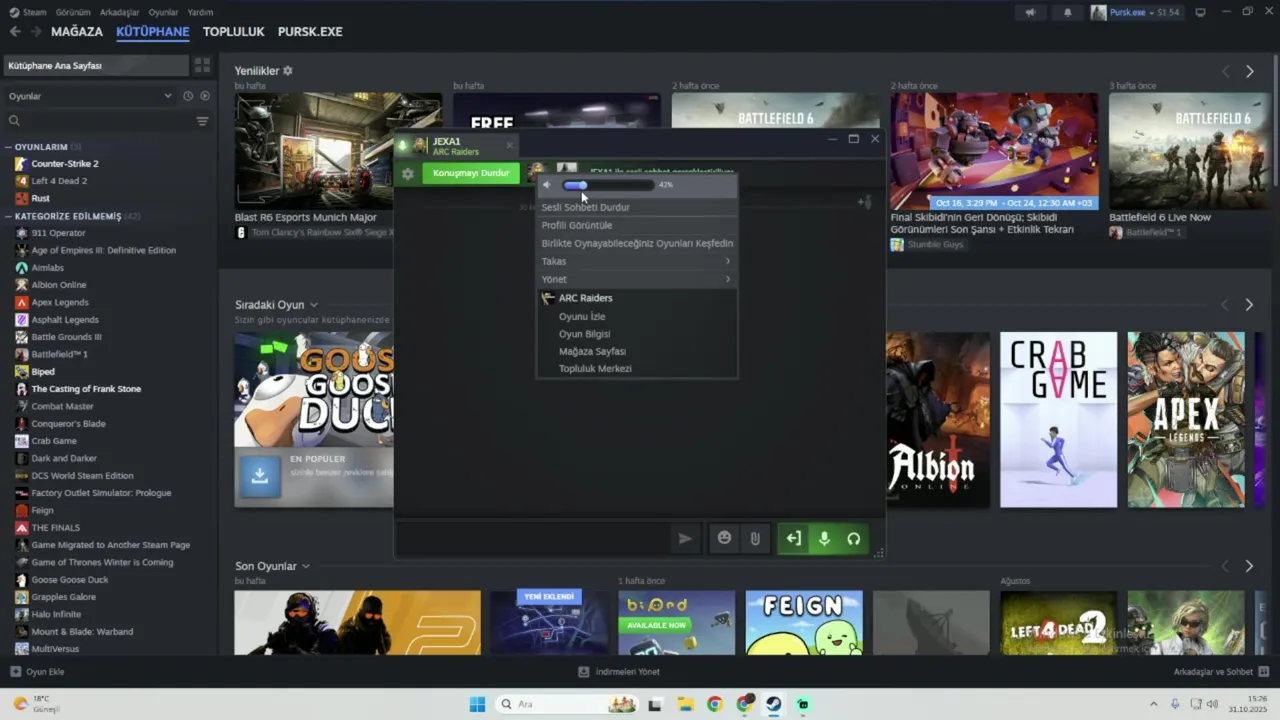Open the TOPLULUK tab
The width and height of the screenshot is (1280, 720).
233,31
